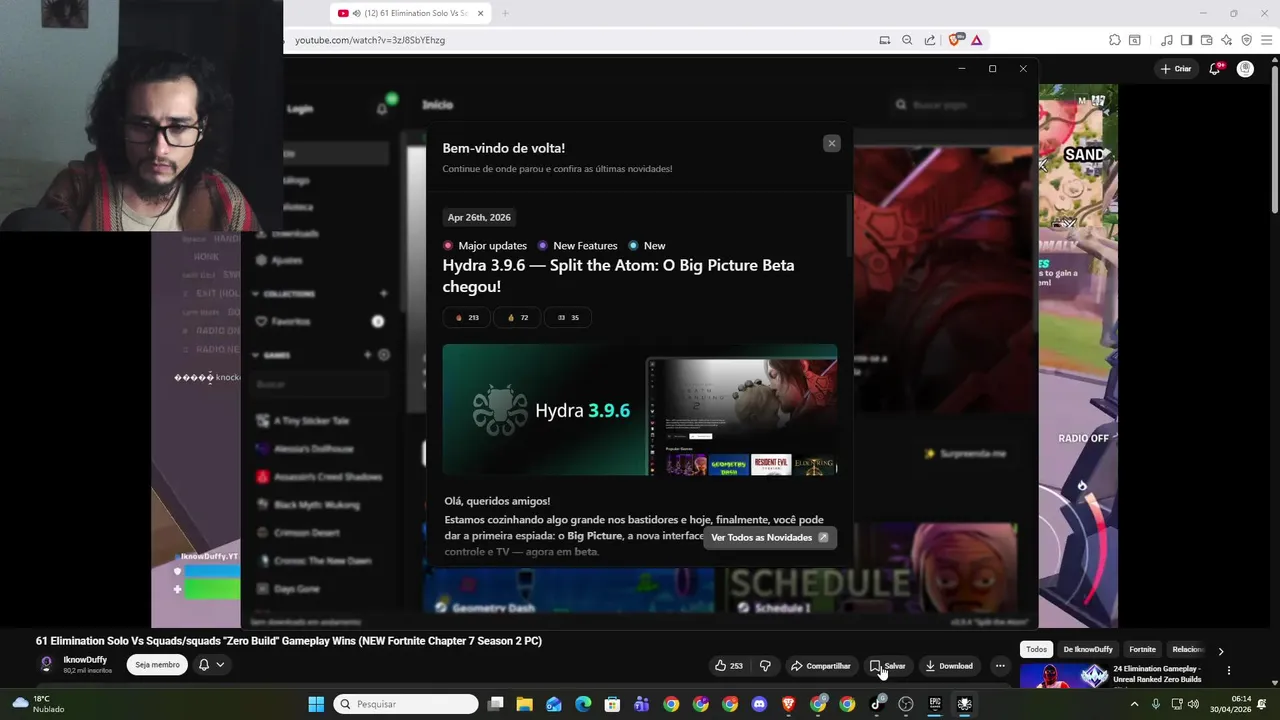Collapse the Collections section

coord(256,294)
